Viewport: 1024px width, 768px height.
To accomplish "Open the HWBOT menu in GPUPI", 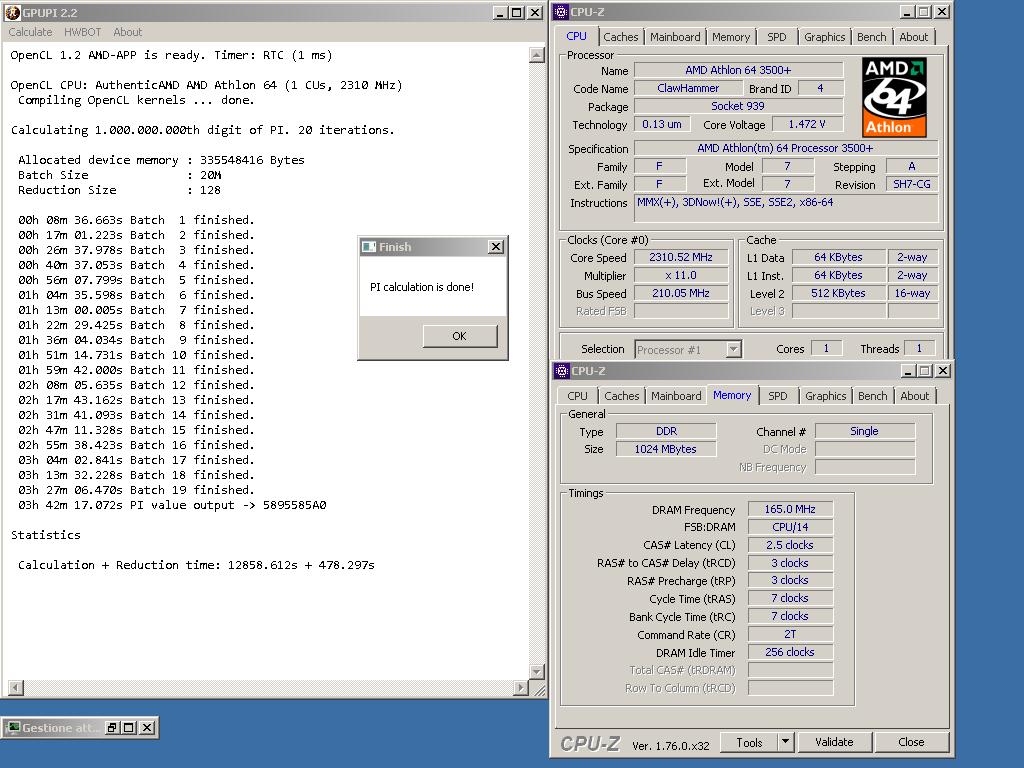I will (82, 32).
